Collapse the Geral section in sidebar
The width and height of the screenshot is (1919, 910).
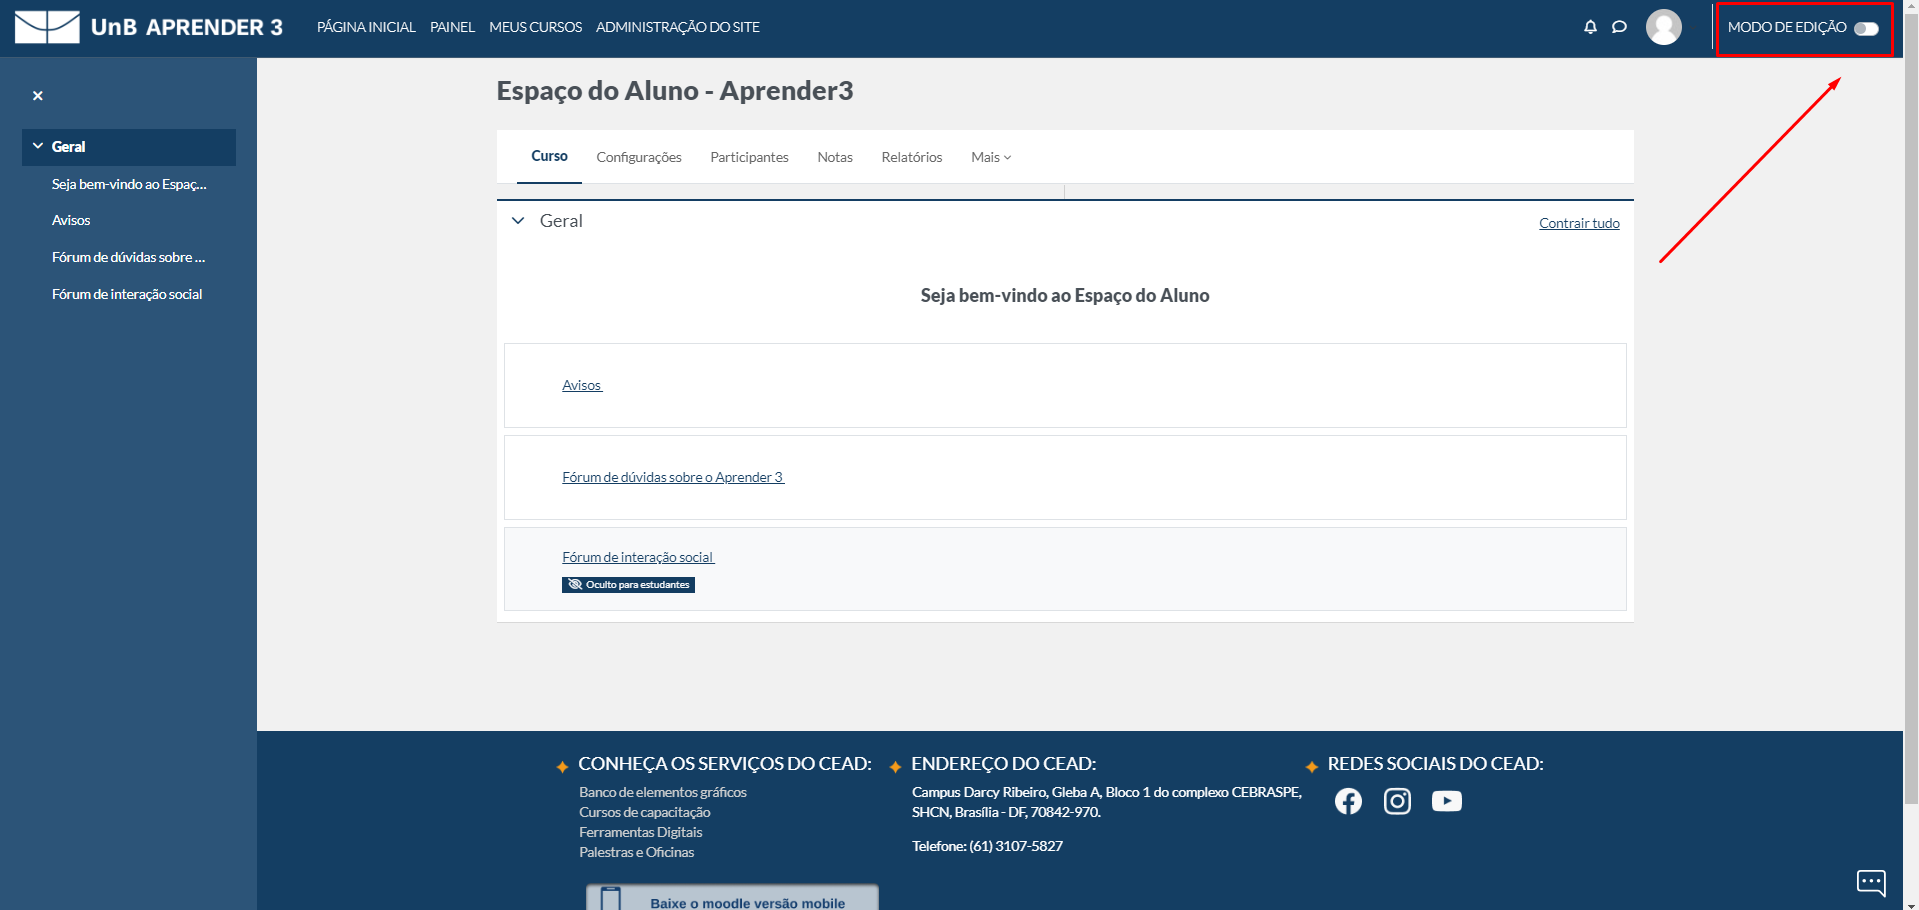[x=38, y=146]
